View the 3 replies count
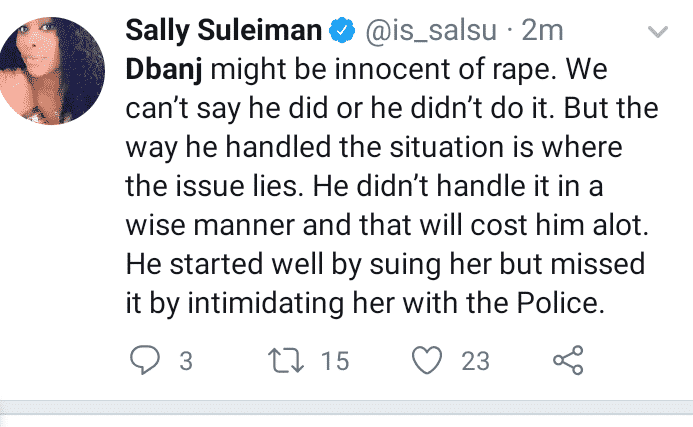This screenshot has height=427, width=693. click(x=186, y=361)
